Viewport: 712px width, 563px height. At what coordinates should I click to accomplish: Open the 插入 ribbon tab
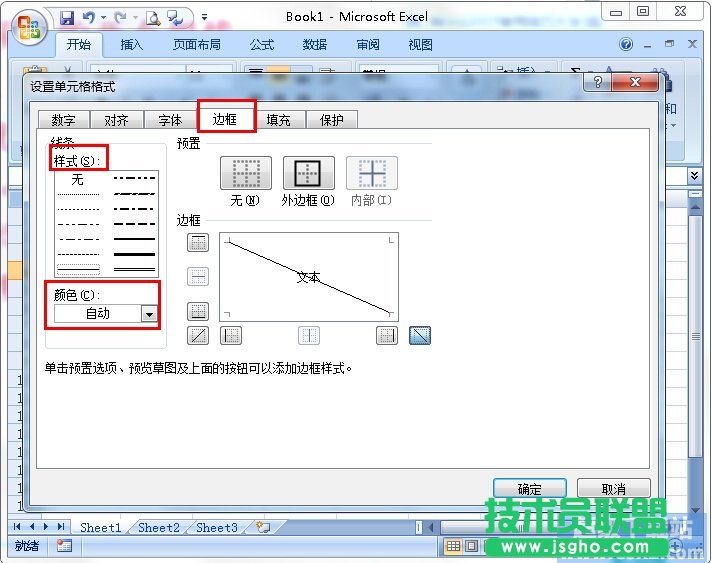(132, 44)
